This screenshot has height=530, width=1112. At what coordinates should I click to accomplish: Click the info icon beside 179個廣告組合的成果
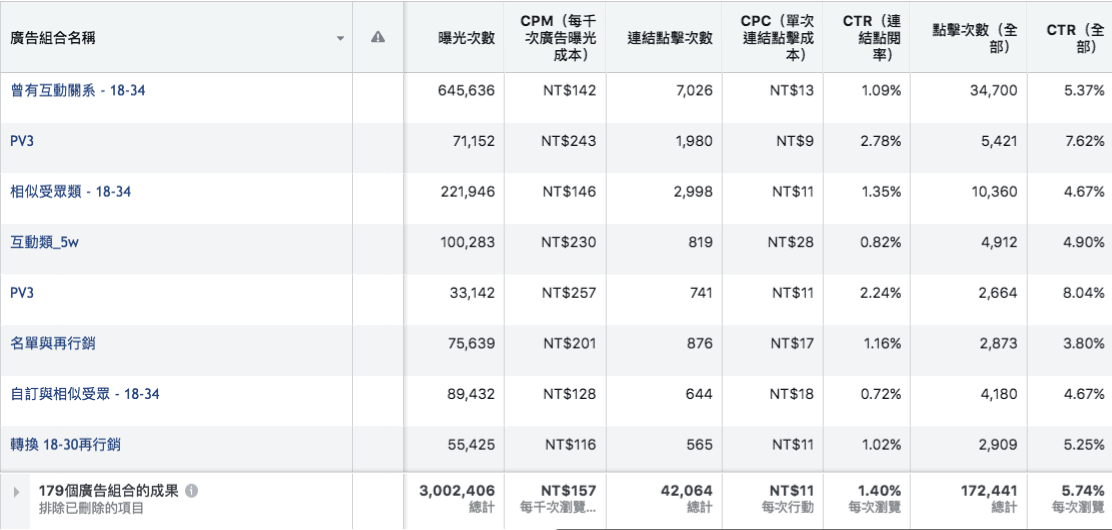(x=191, y=491)
